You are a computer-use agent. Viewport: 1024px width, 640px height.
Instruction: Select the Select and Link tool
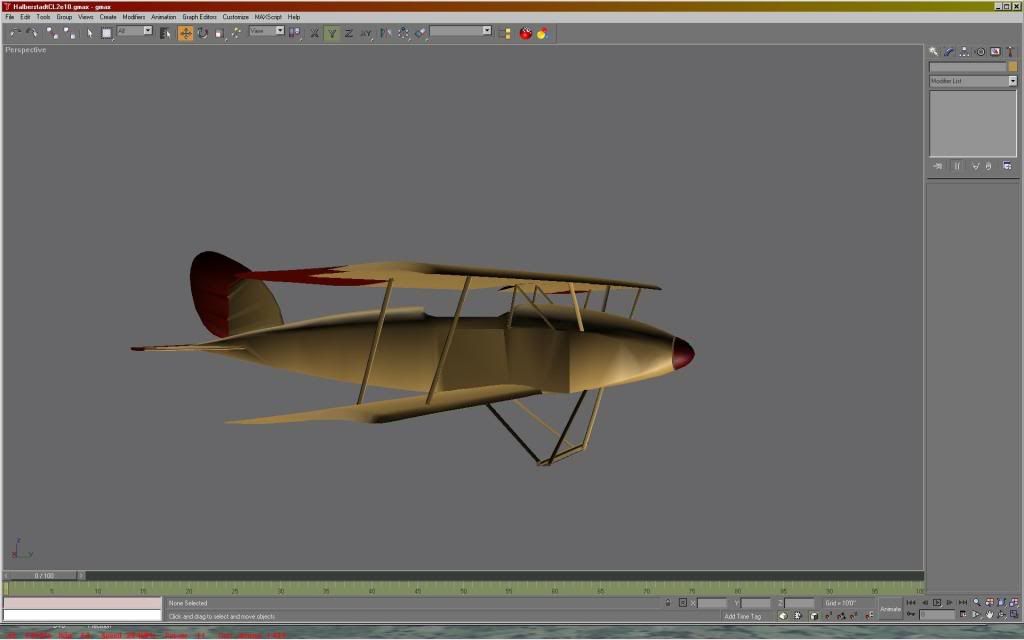click(52, 33)
